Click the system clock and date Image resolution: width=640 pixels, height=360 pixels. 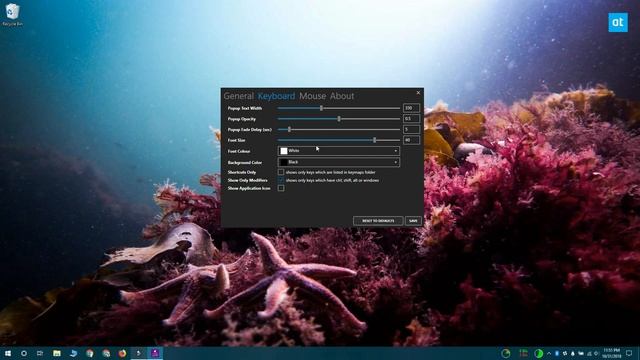click(611, 353)
